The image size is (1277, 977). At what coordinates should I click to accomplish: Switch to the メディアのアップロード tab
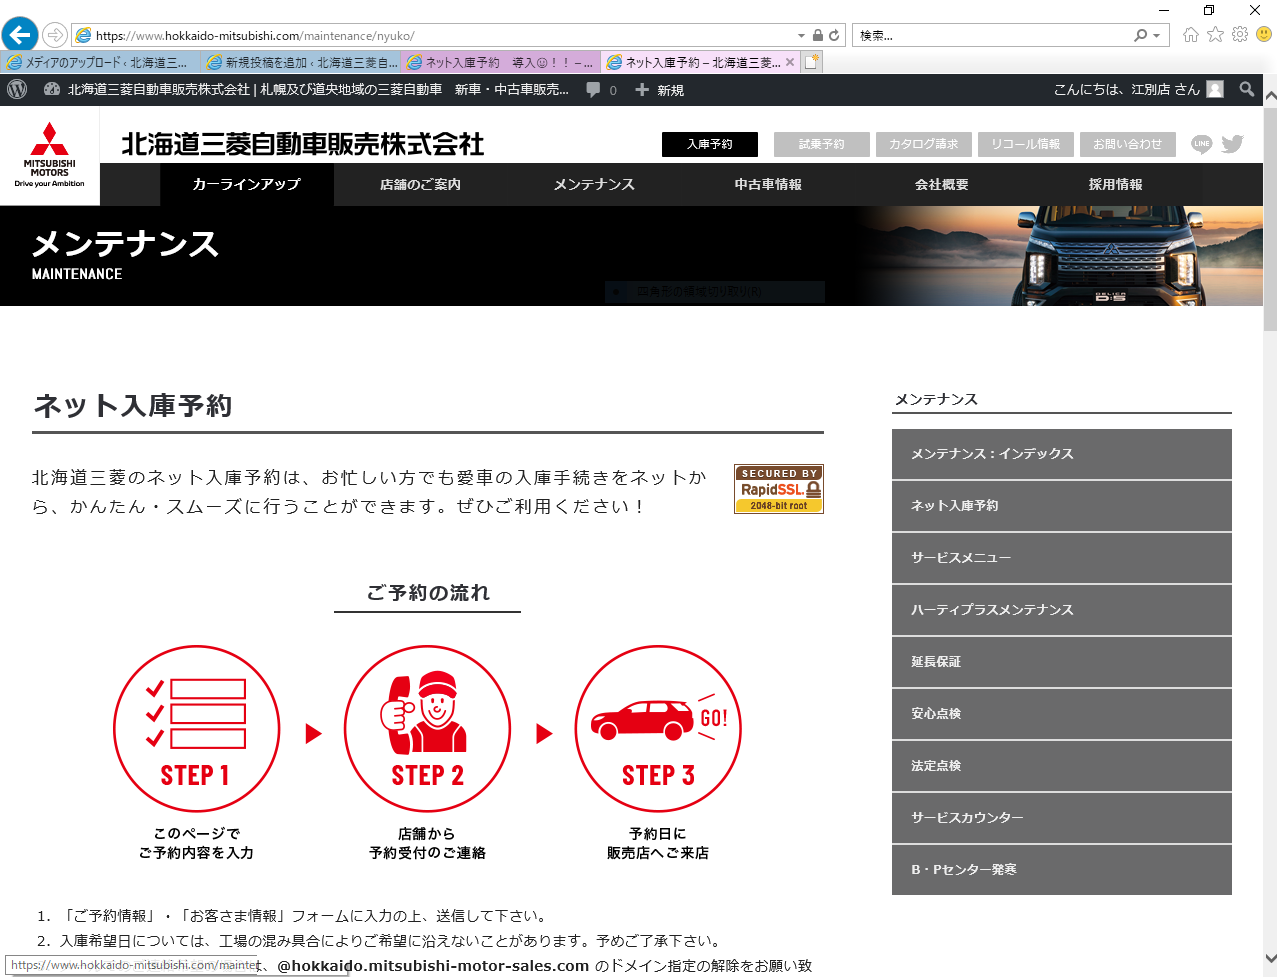(x=100, y=62)
